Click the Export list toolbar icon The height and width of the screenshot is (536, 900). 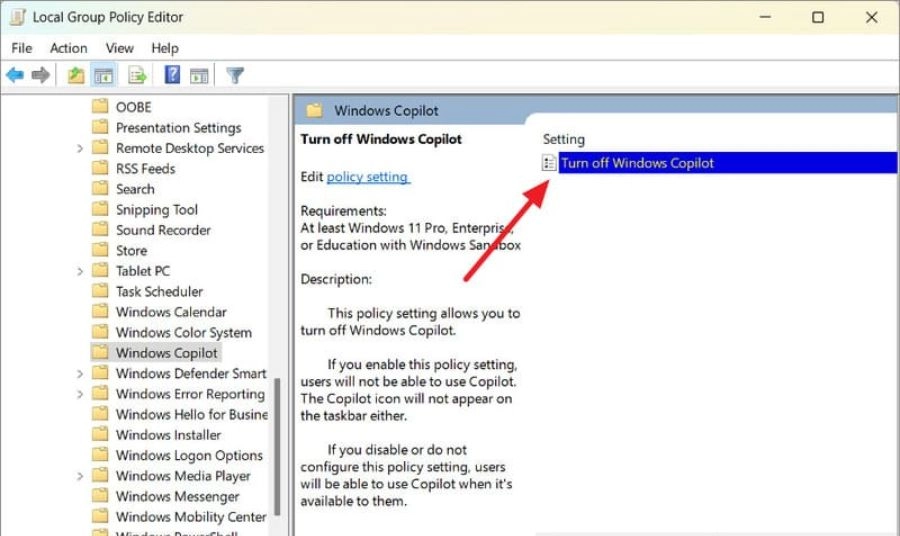[137, 75]
